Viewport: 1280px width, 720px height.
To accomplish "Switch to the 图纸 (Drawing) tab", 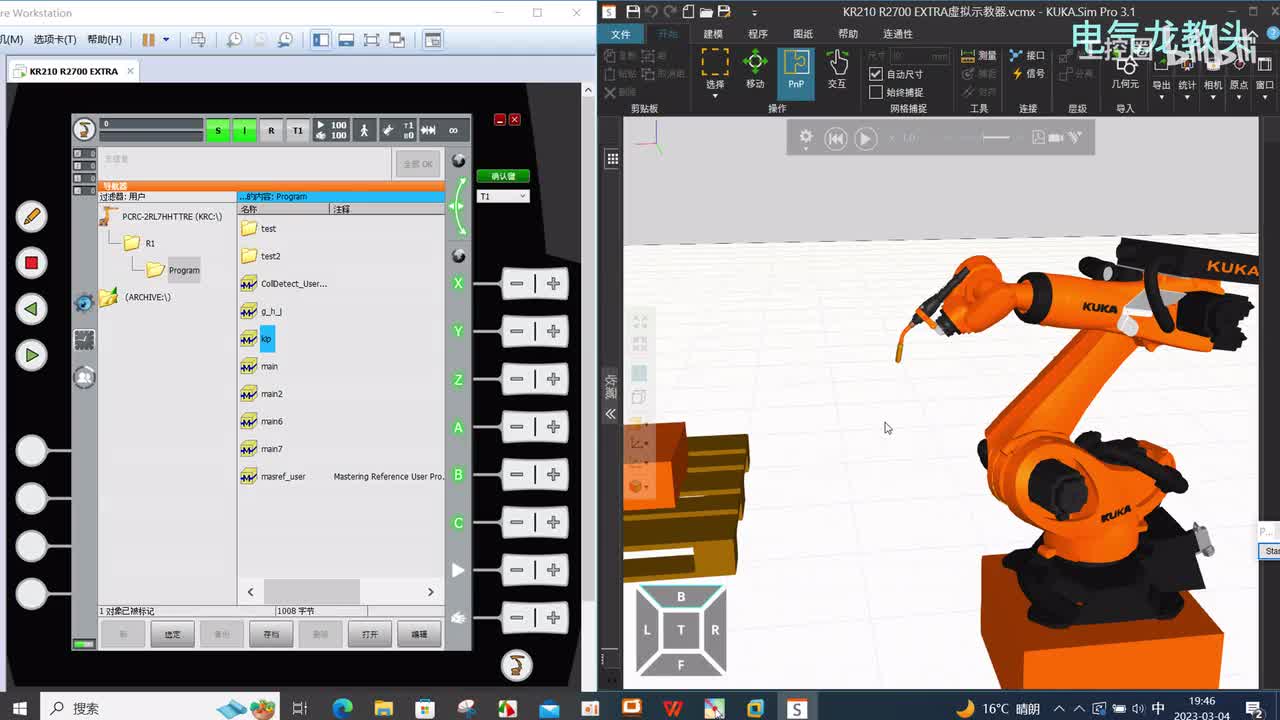I will (803, 34).
